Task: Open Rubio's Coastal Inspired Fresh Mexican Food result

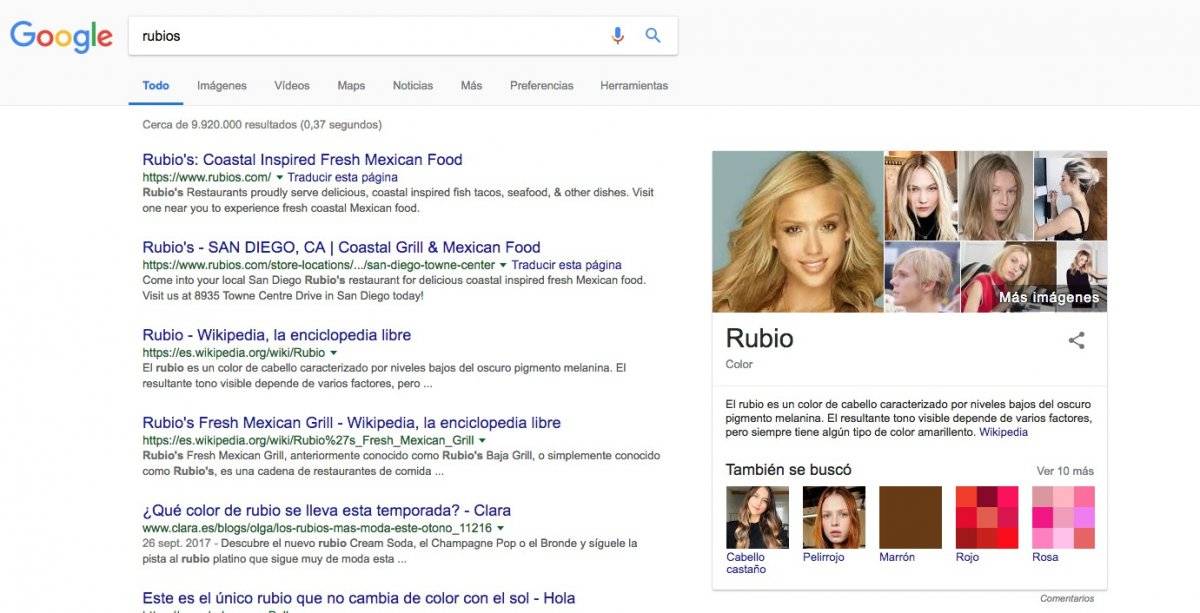Action: pos(302,160)
